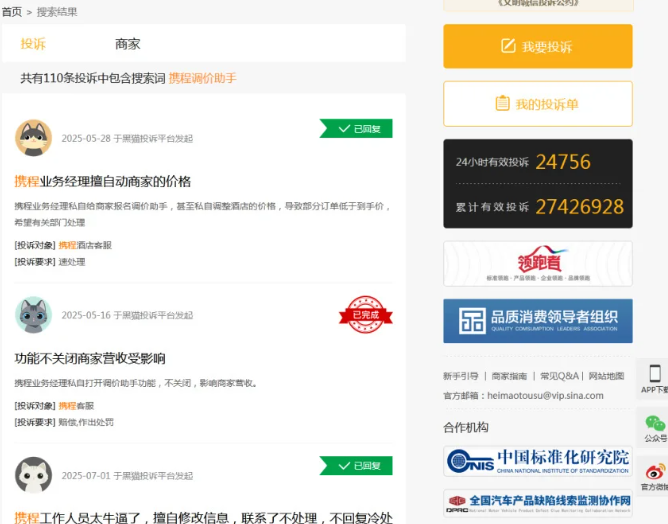Click the 搜索结果 breadcrumb text
Screen dimensions: 668x524
(x=57, y=12)
